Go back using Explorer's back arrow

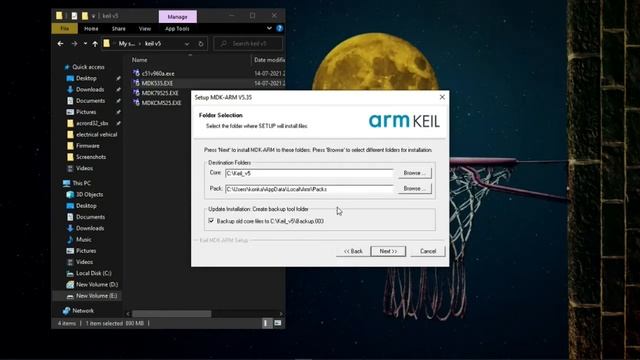[x=60, y=44]
